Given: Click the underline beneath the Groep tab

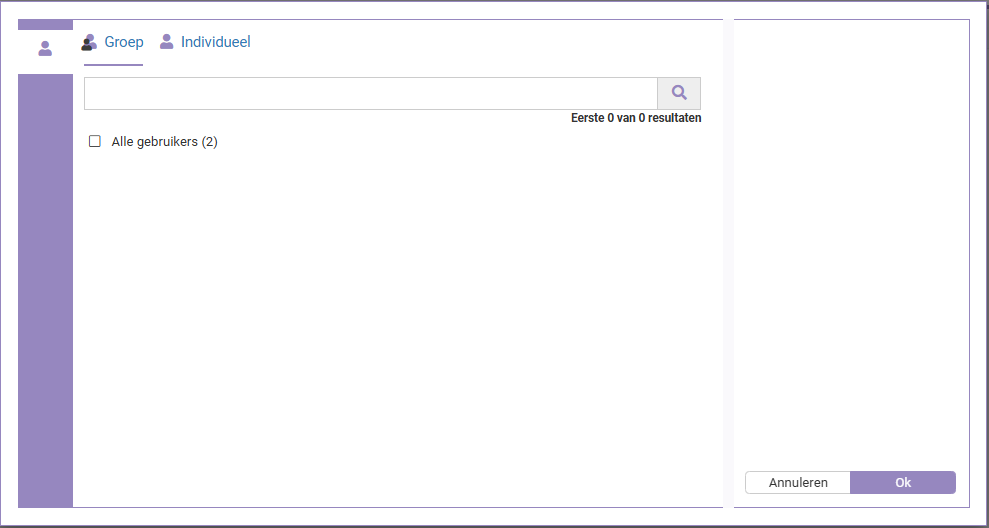Looking at the screenshot, I should pyautogui.click(x=113, y=64).
